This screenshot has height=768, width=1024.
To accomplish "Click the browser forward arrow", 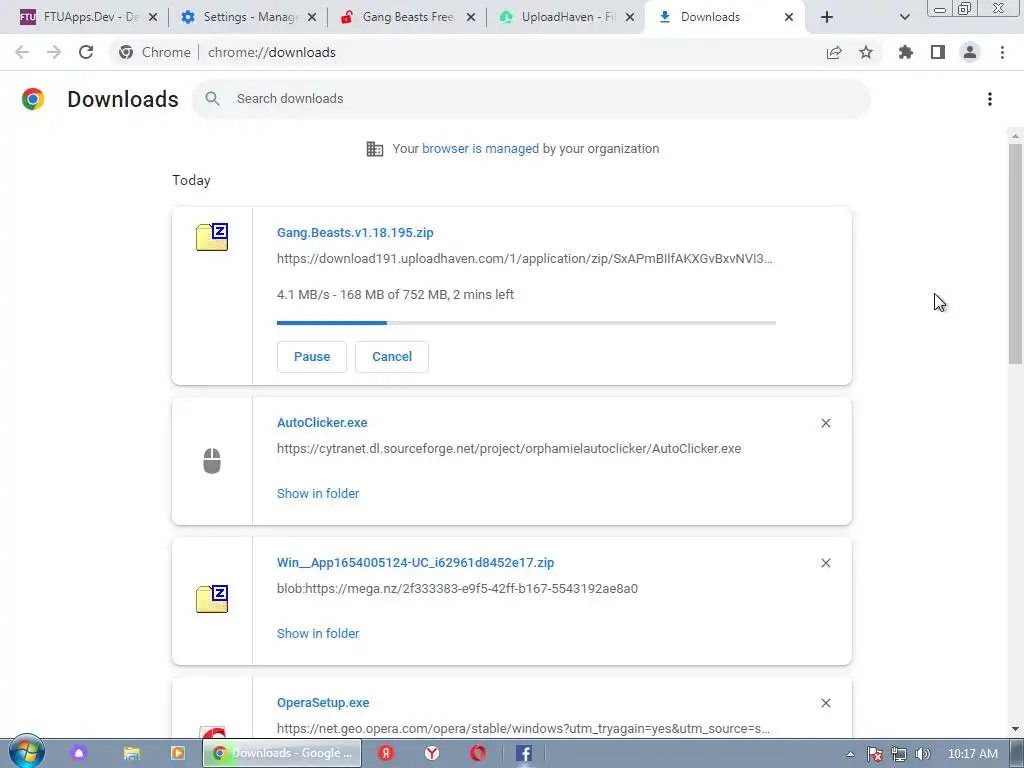I will 54,52.
